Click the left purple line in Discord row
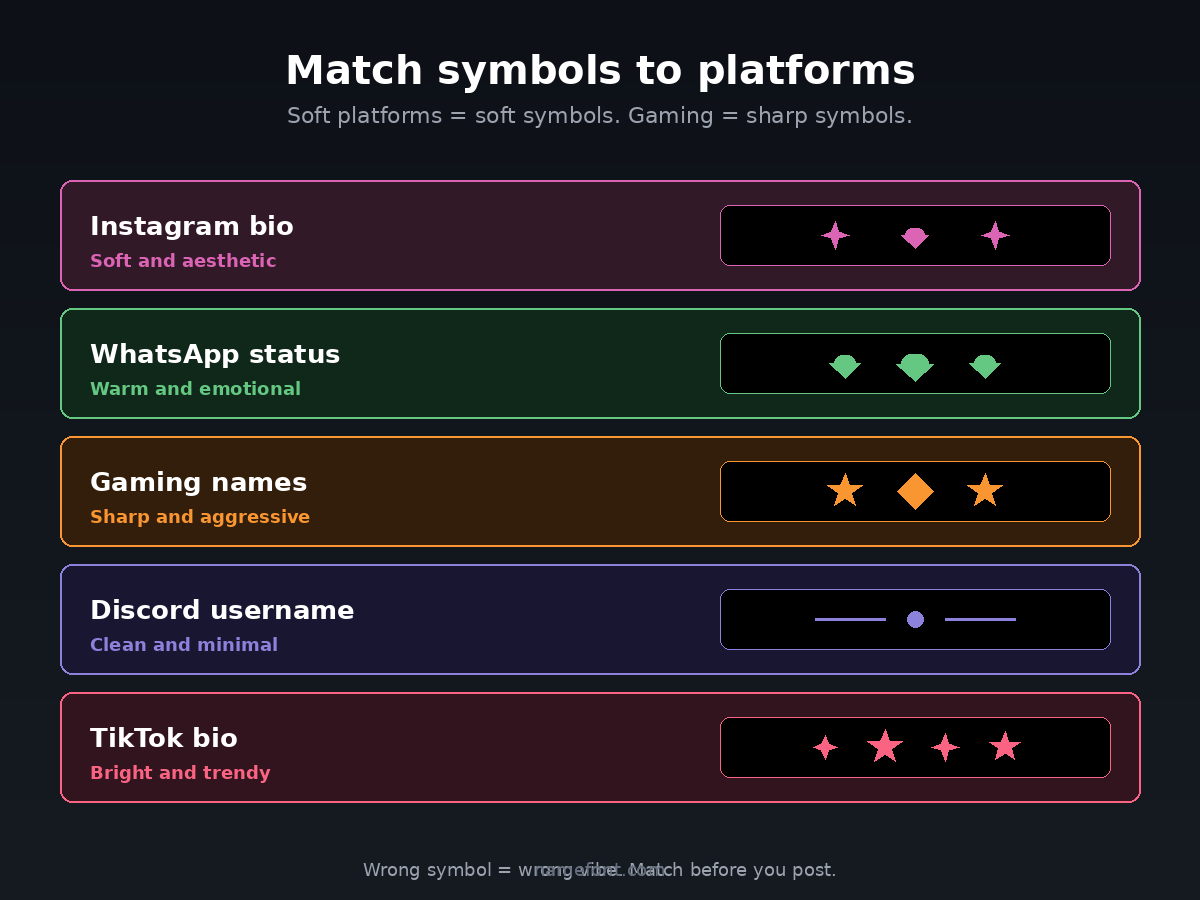Viewport: 1200px width, 900px height. tap(850, 619)
